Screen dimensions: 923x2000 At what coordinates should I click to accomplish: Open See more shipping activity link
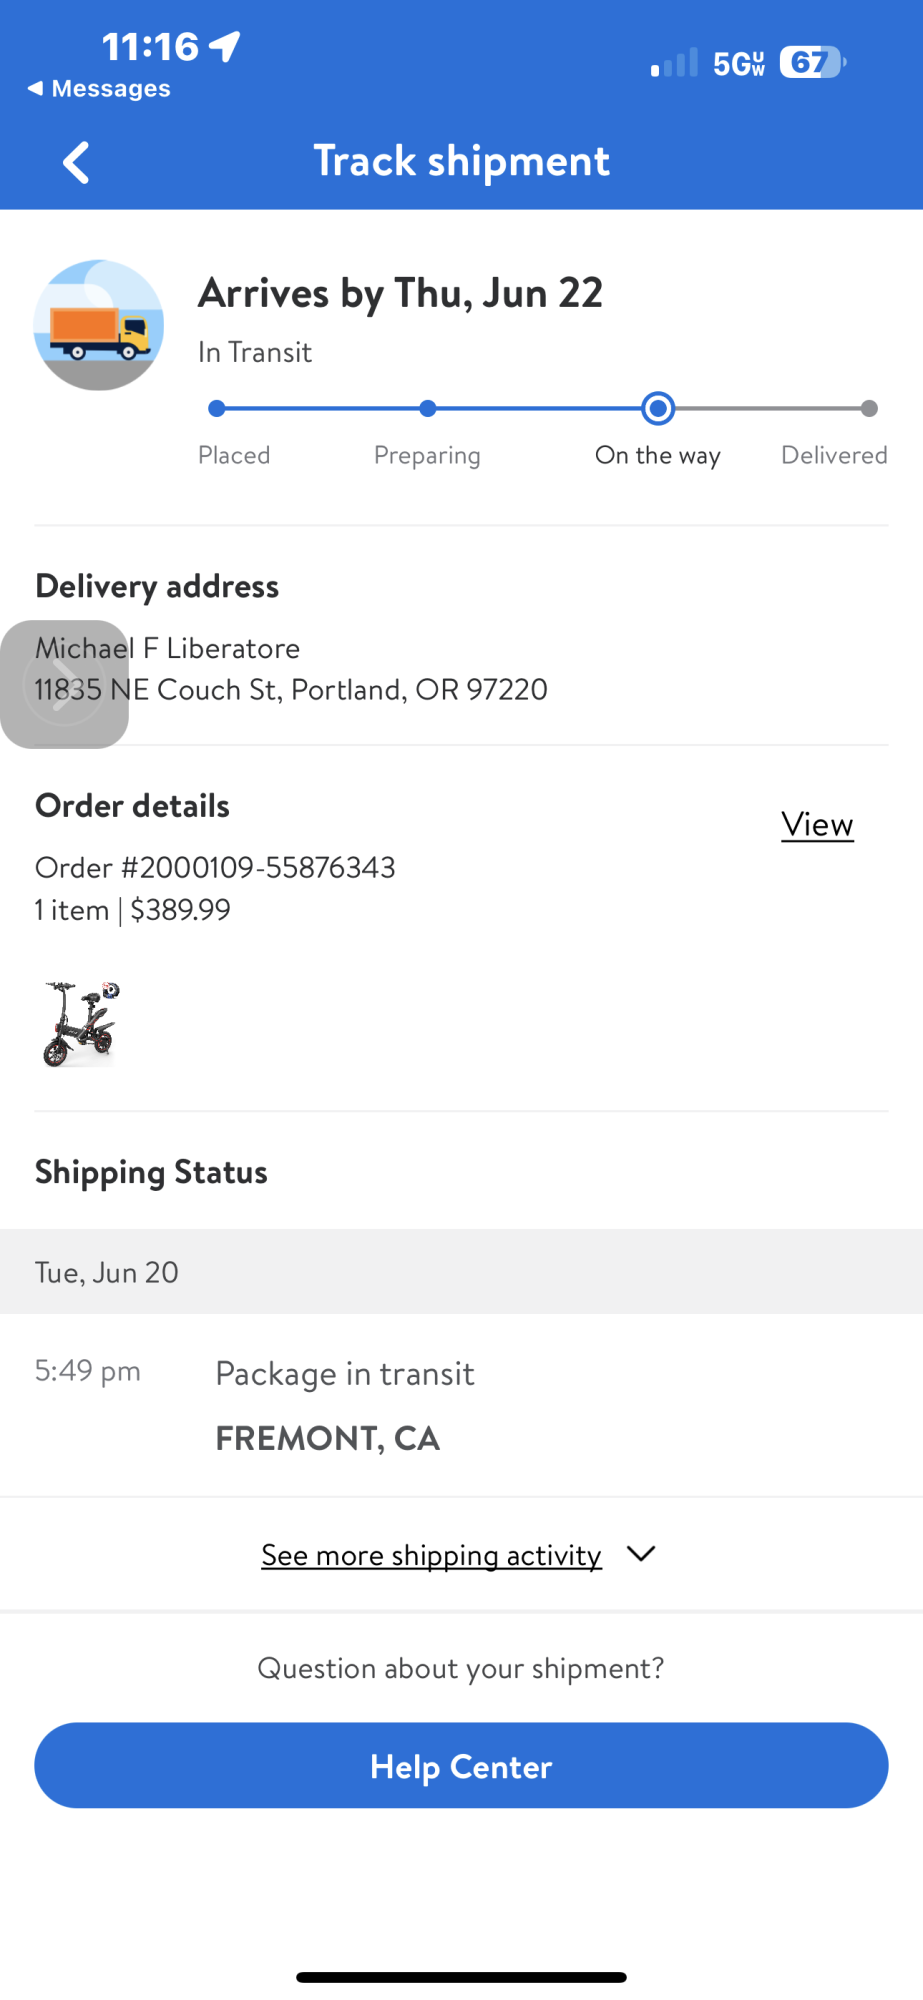431,1555
